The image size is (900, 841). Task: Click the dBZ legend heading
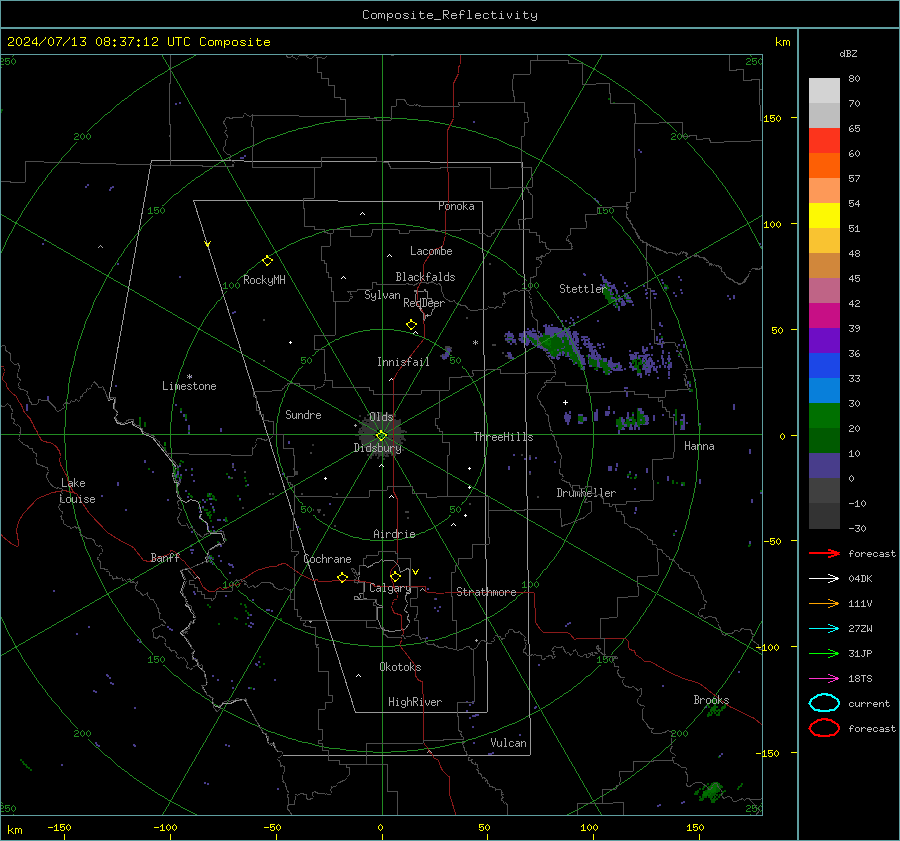coord(848,53)
